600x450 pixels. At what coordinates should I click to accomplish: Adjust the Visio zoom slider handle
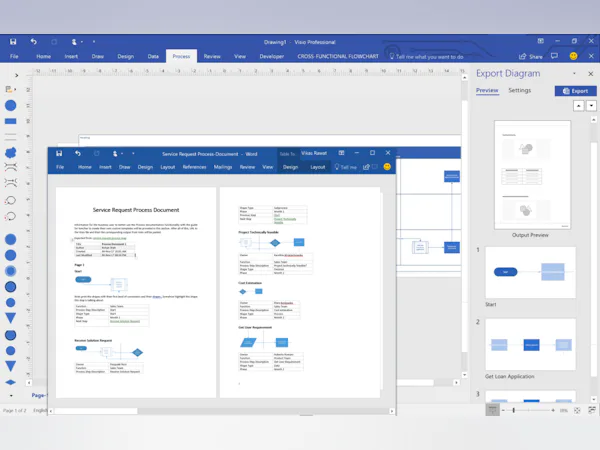point(514,410)
